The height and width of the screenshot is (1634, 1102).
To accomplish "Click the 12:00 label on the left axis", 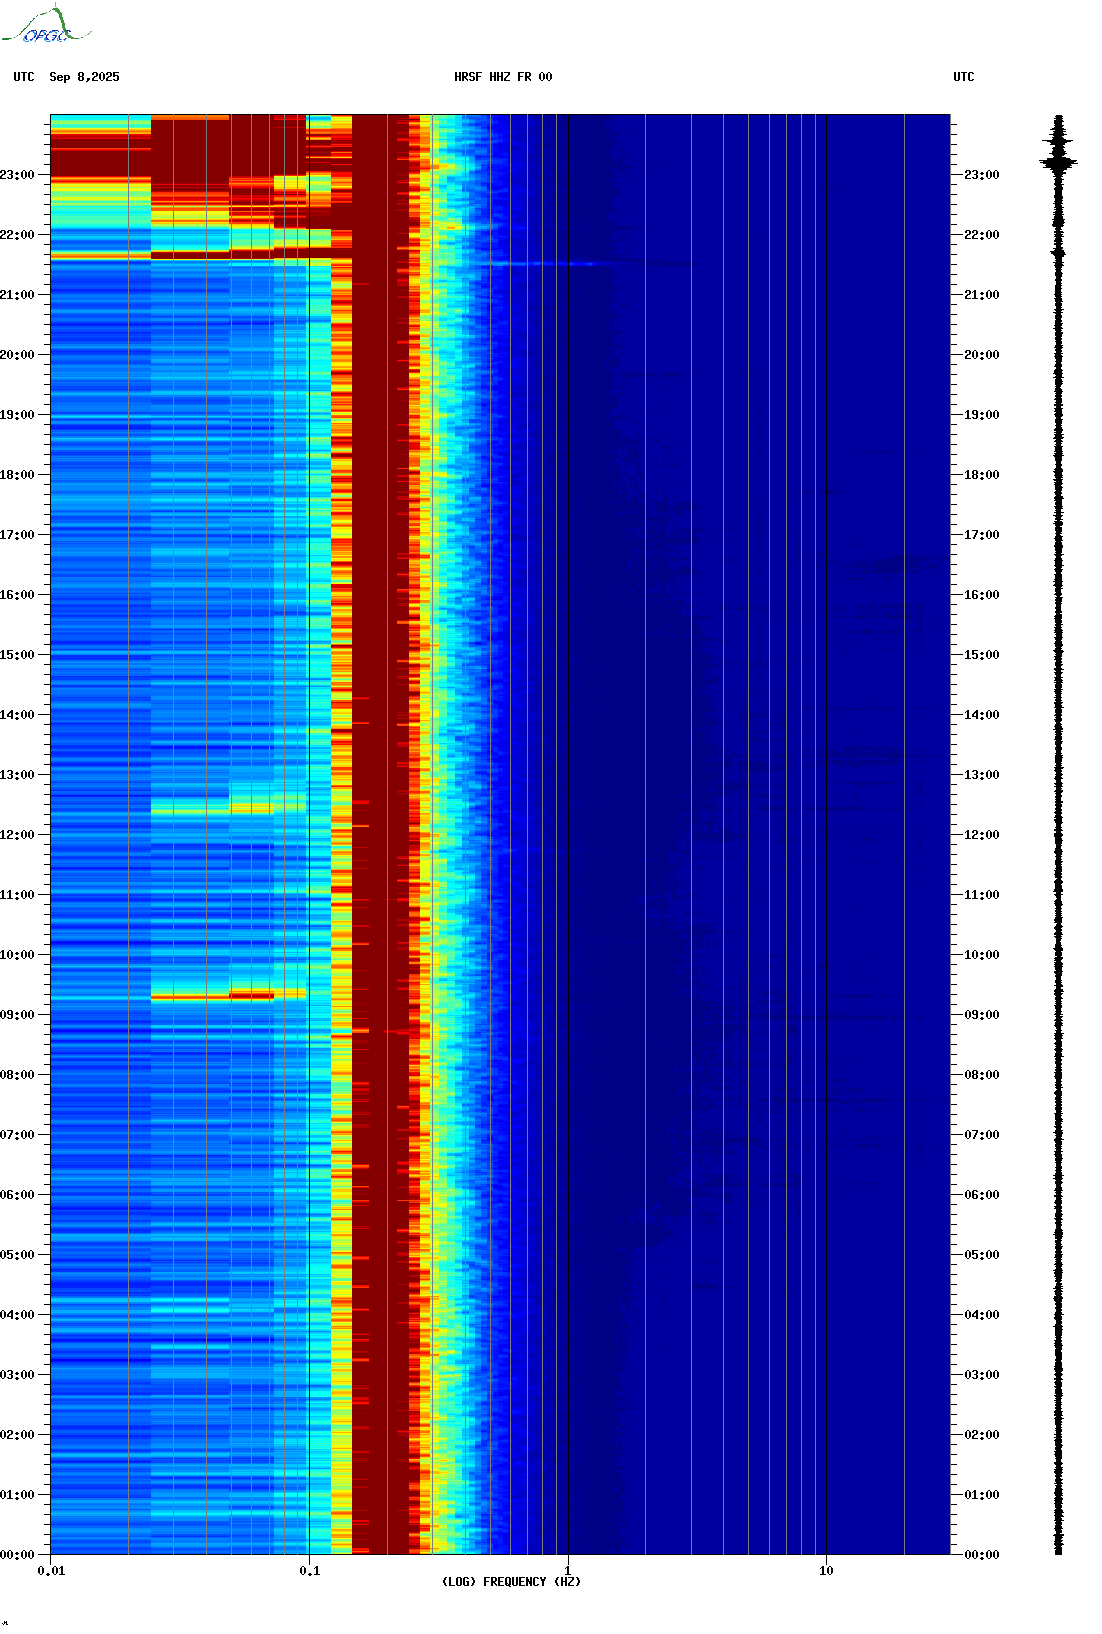I will [17, 835].
